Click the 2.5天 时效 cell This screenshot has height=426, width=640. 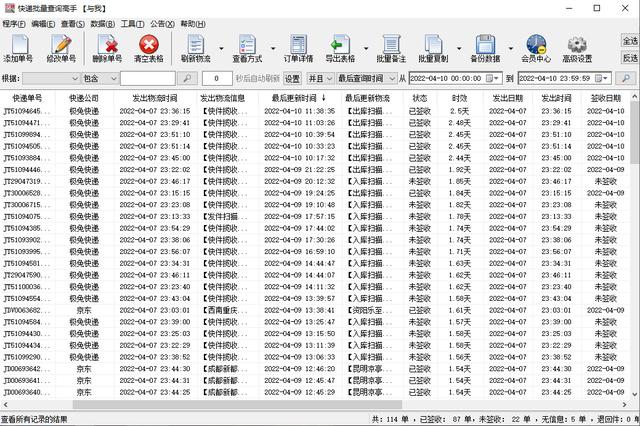(460, 111)
